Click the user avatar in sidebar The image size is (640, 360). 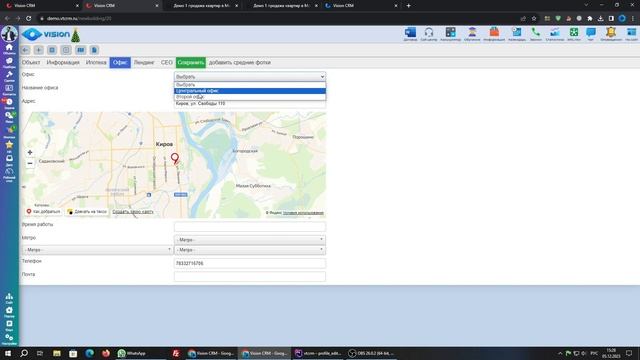[x=9, y=34]
